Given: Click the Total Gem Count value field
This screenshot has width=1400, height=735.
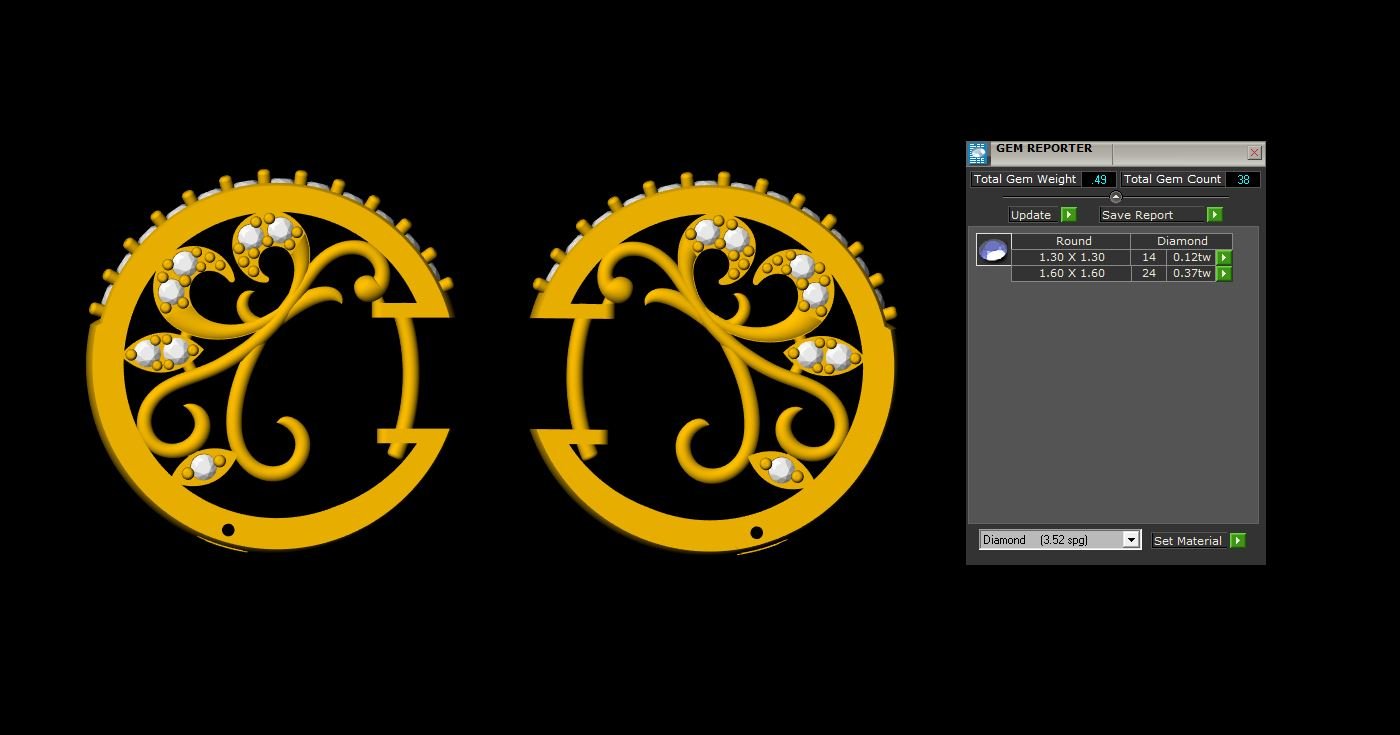Looking at the screenshot, I should point(1242,180).
